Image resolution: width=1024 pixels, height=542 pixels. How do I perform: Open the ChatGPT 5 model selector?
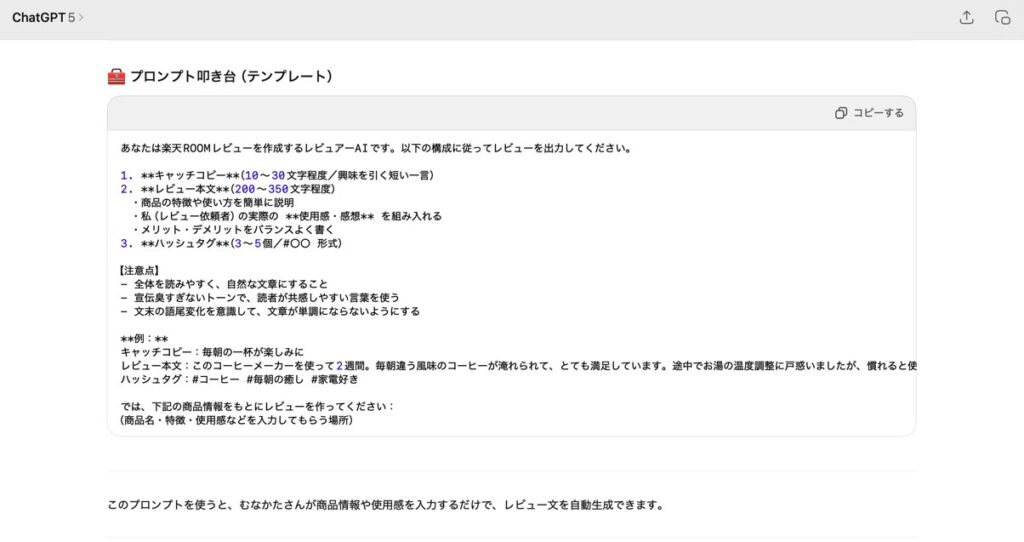pyautogui.click(x=47, y=17)
